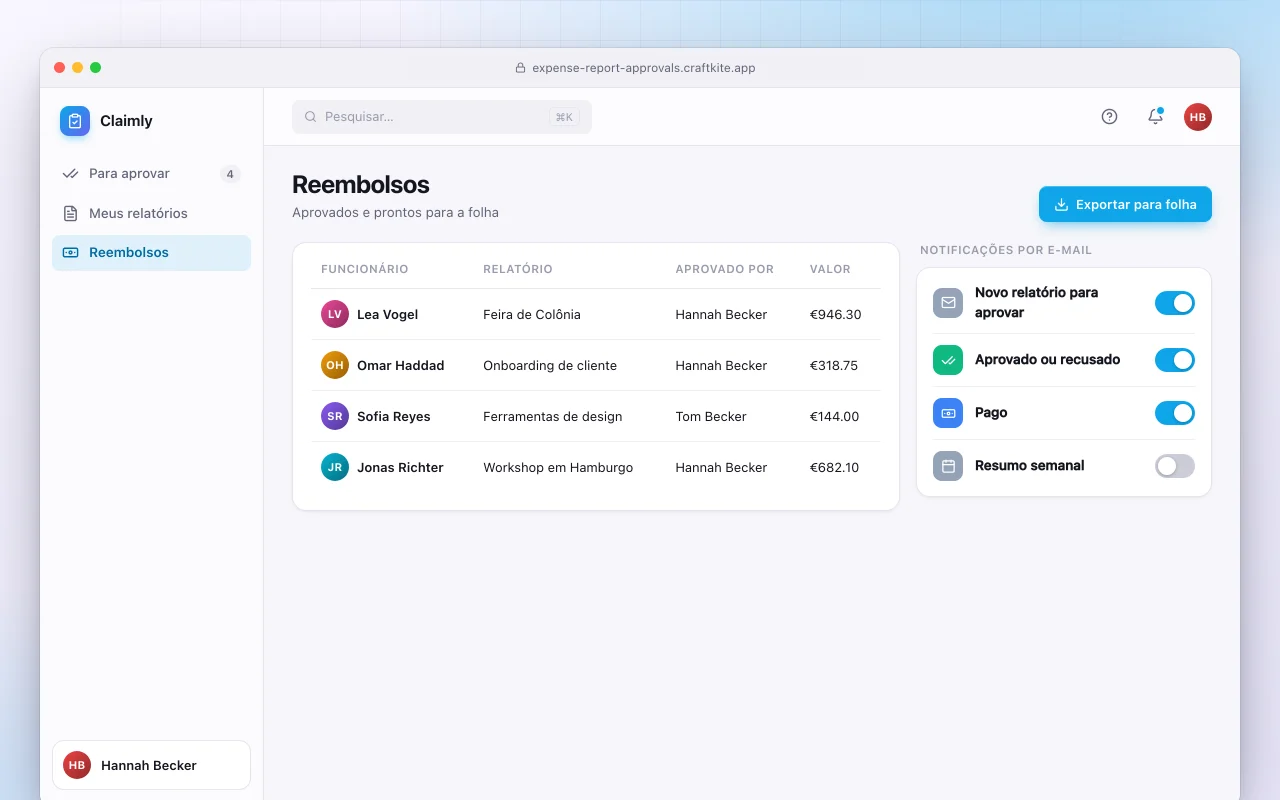Select the Ferramentas de design report
Viewport: 1280px width, 800px height.
click(x=553, y=416)
